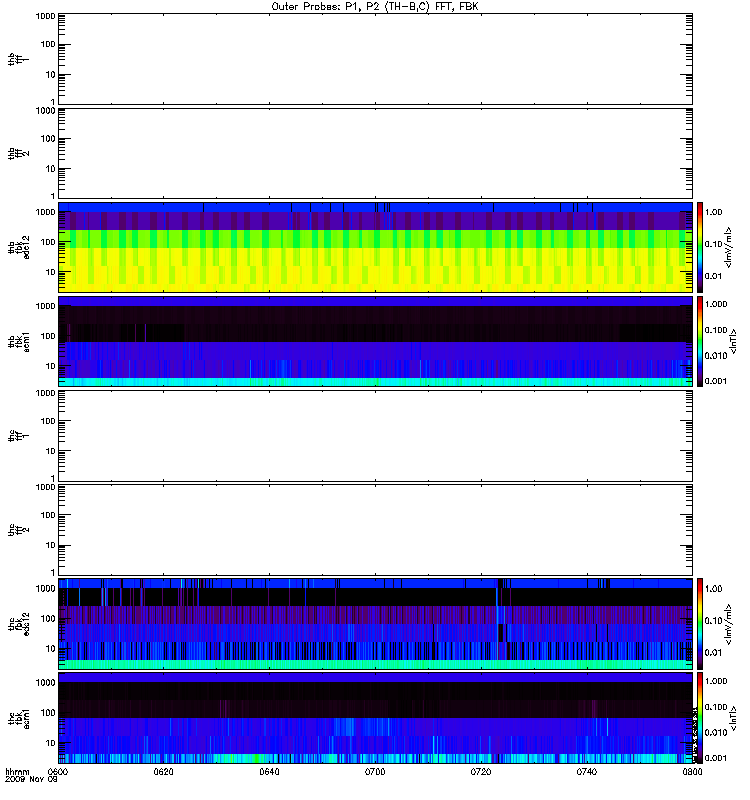Click the 'hhmm' axis unit label

(17, 772)
